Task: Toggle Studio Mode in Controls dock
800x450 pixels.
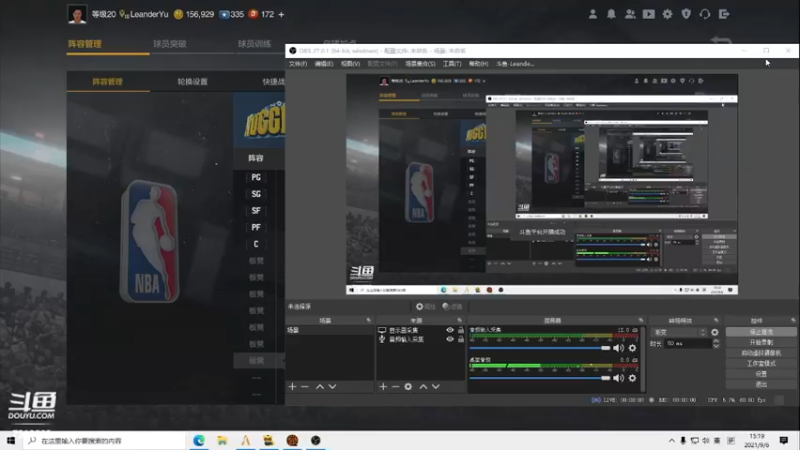Action: tap(761, 363)
